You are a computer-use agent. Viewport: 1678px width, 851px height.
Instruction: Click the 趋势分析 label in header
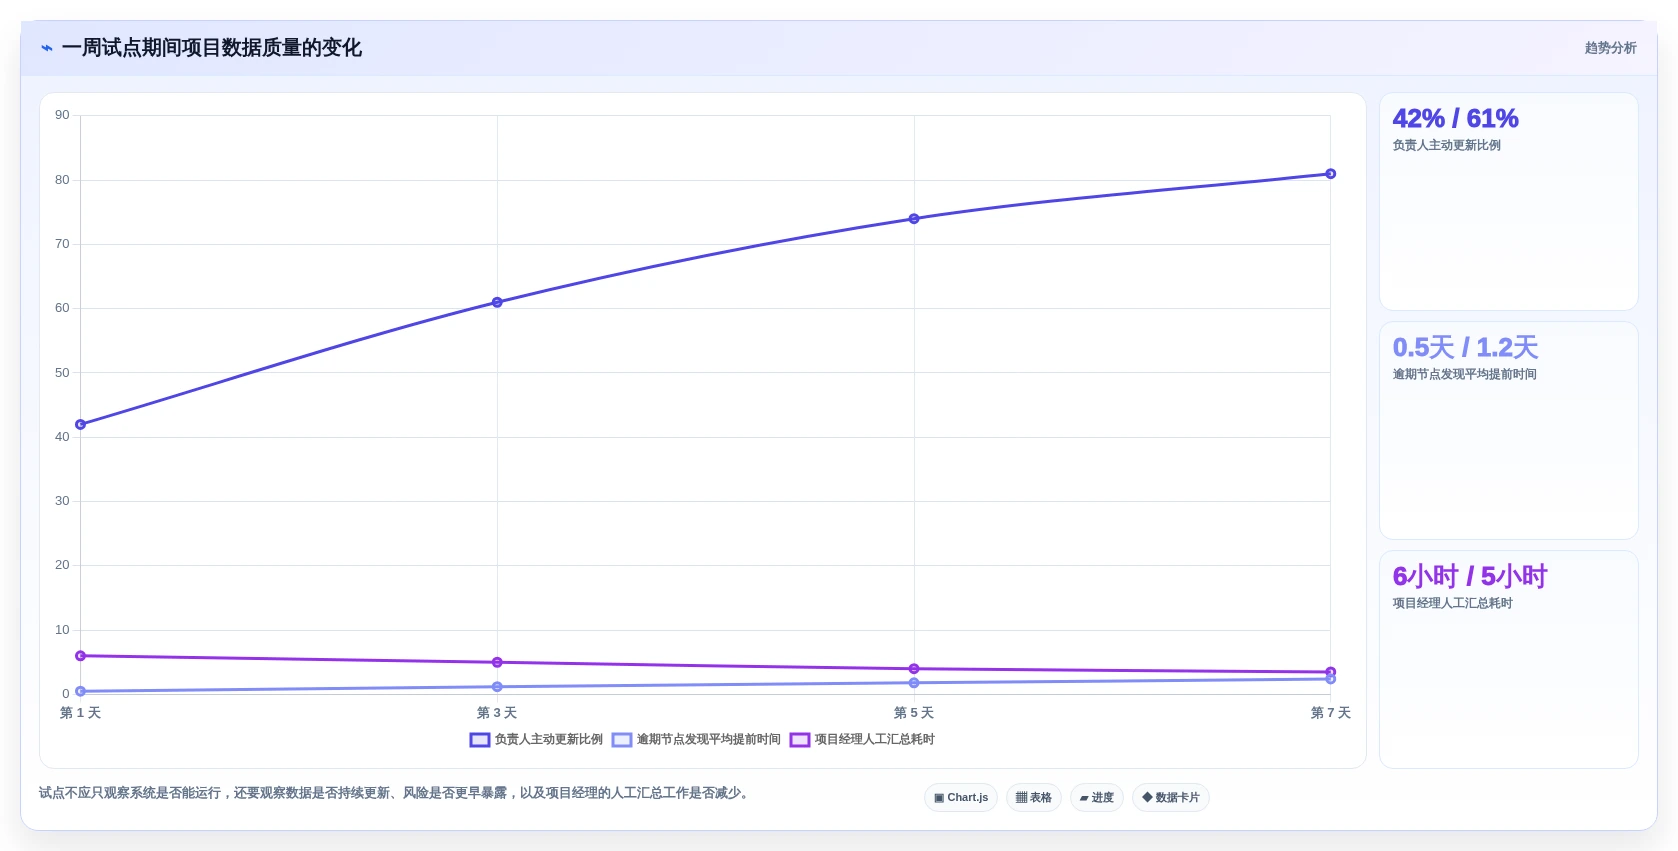(x=1610, y=48)
